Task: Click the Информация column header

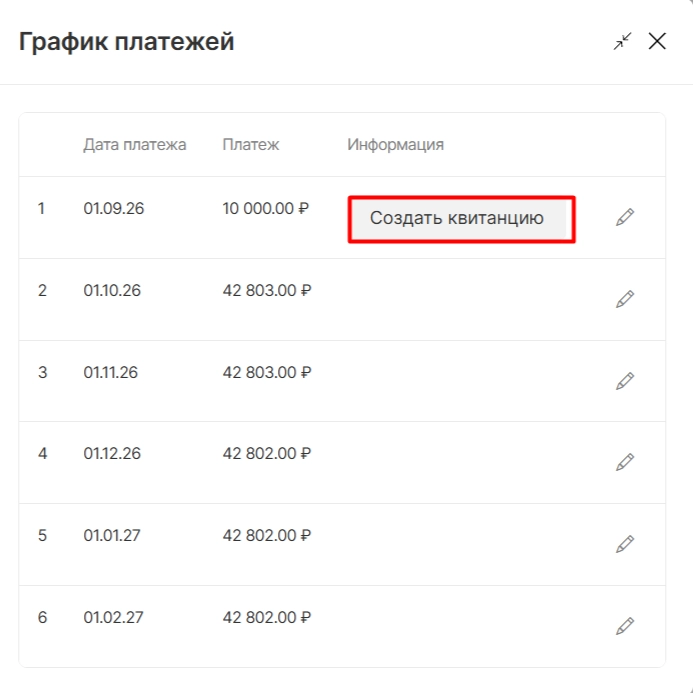Action: (396, 145)
